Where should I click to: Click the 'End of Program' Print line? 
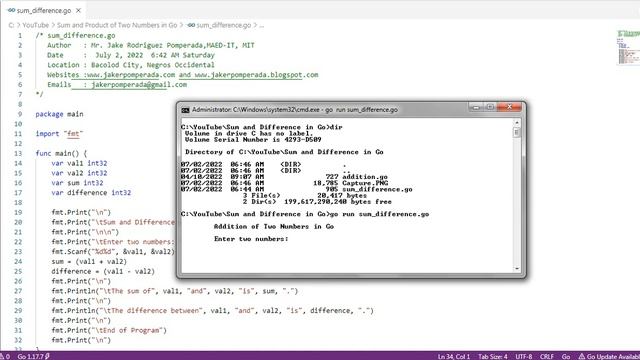click(x=109, y=330)
